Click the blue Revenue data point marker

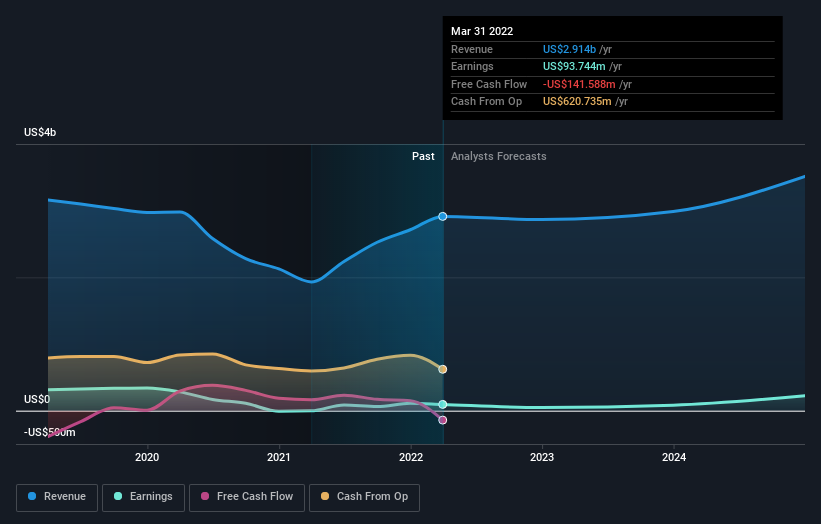pos(442,216)
